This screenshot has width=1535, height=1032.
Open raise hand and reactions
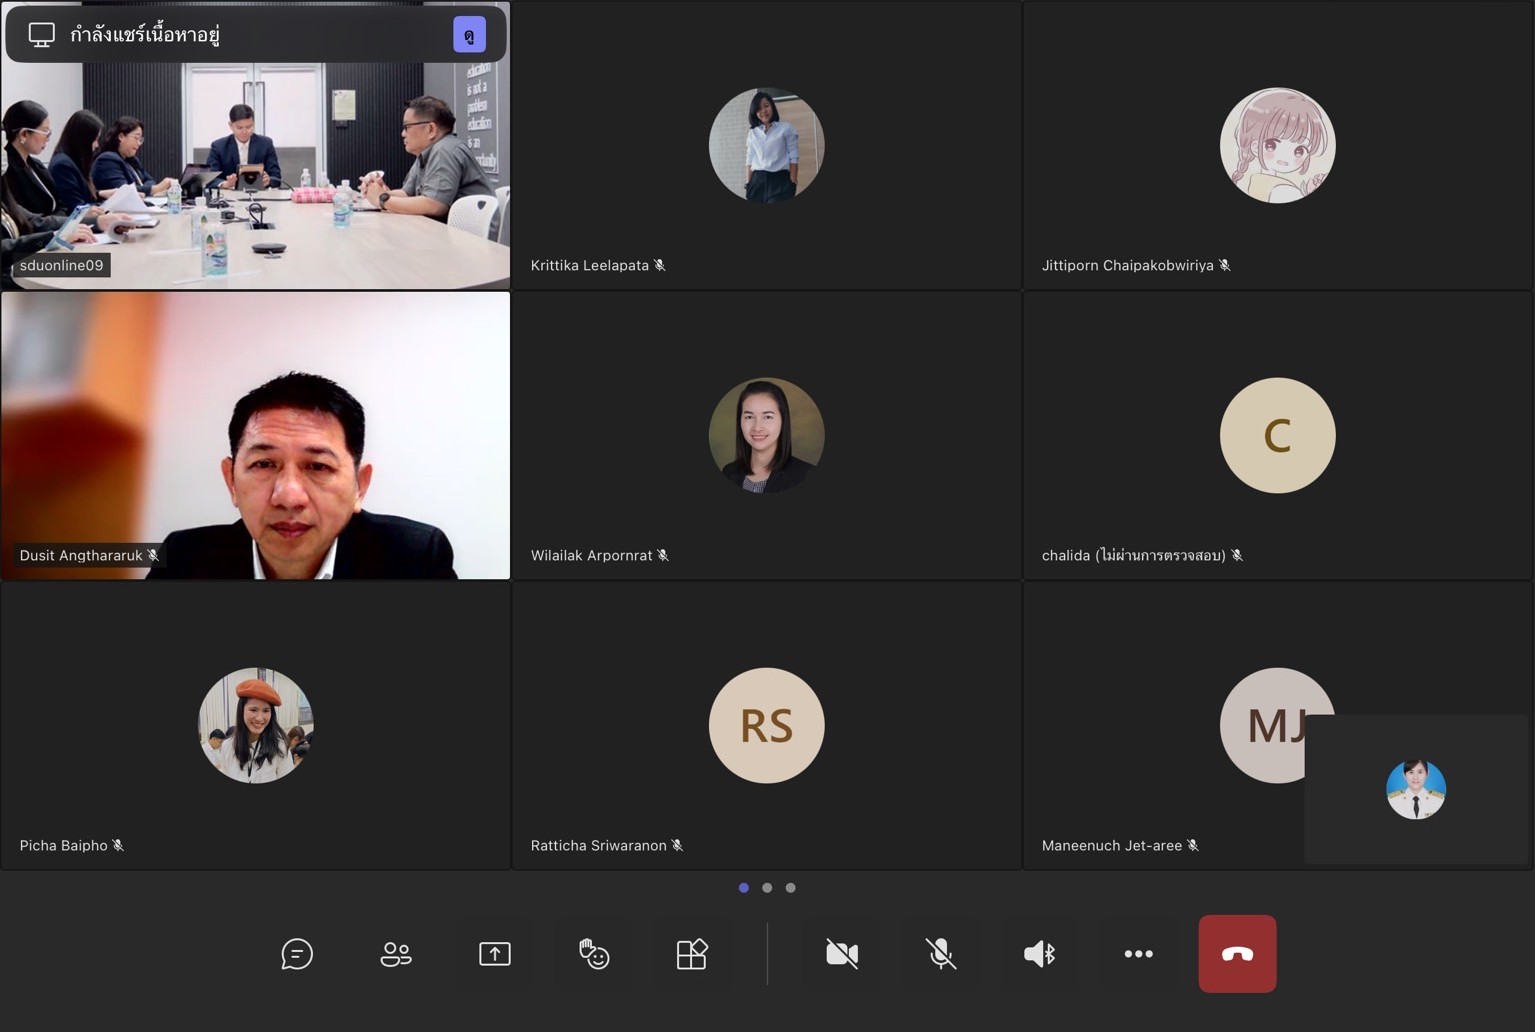(x=594, y=954)
